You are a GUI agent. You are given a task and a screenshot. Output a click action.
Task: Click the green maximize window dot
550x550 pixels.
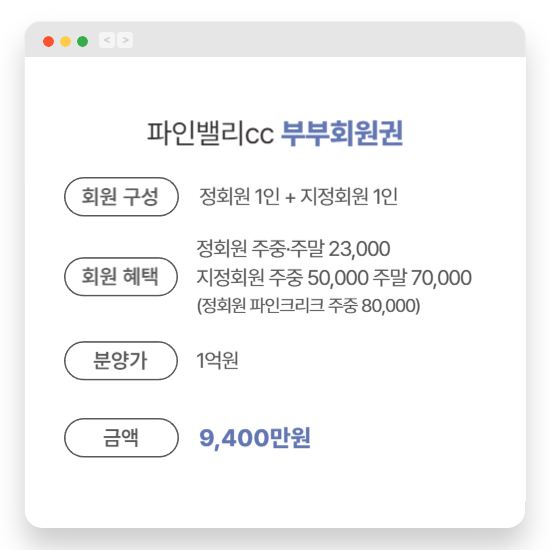coord(82,41)
